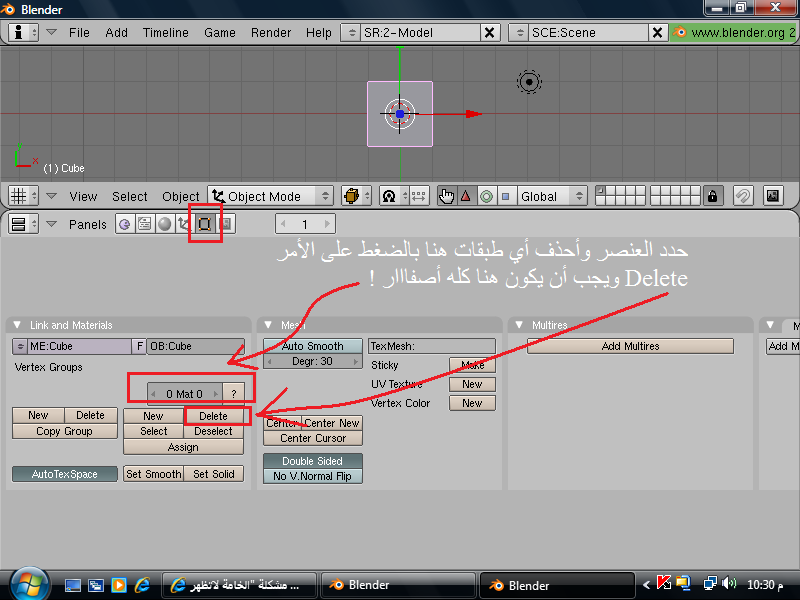Click Set Smooth
The image size is (800, 600).
(154, 474)
